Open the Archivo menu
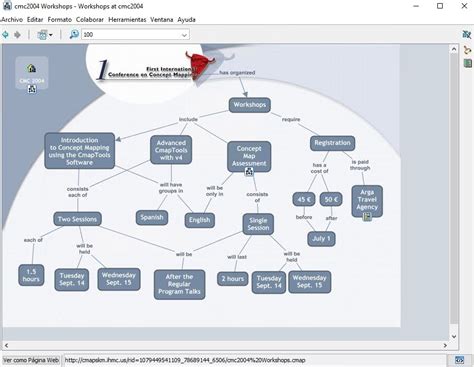Image resolution: width=474 pixels, height=367 pixels. point(12,20)
